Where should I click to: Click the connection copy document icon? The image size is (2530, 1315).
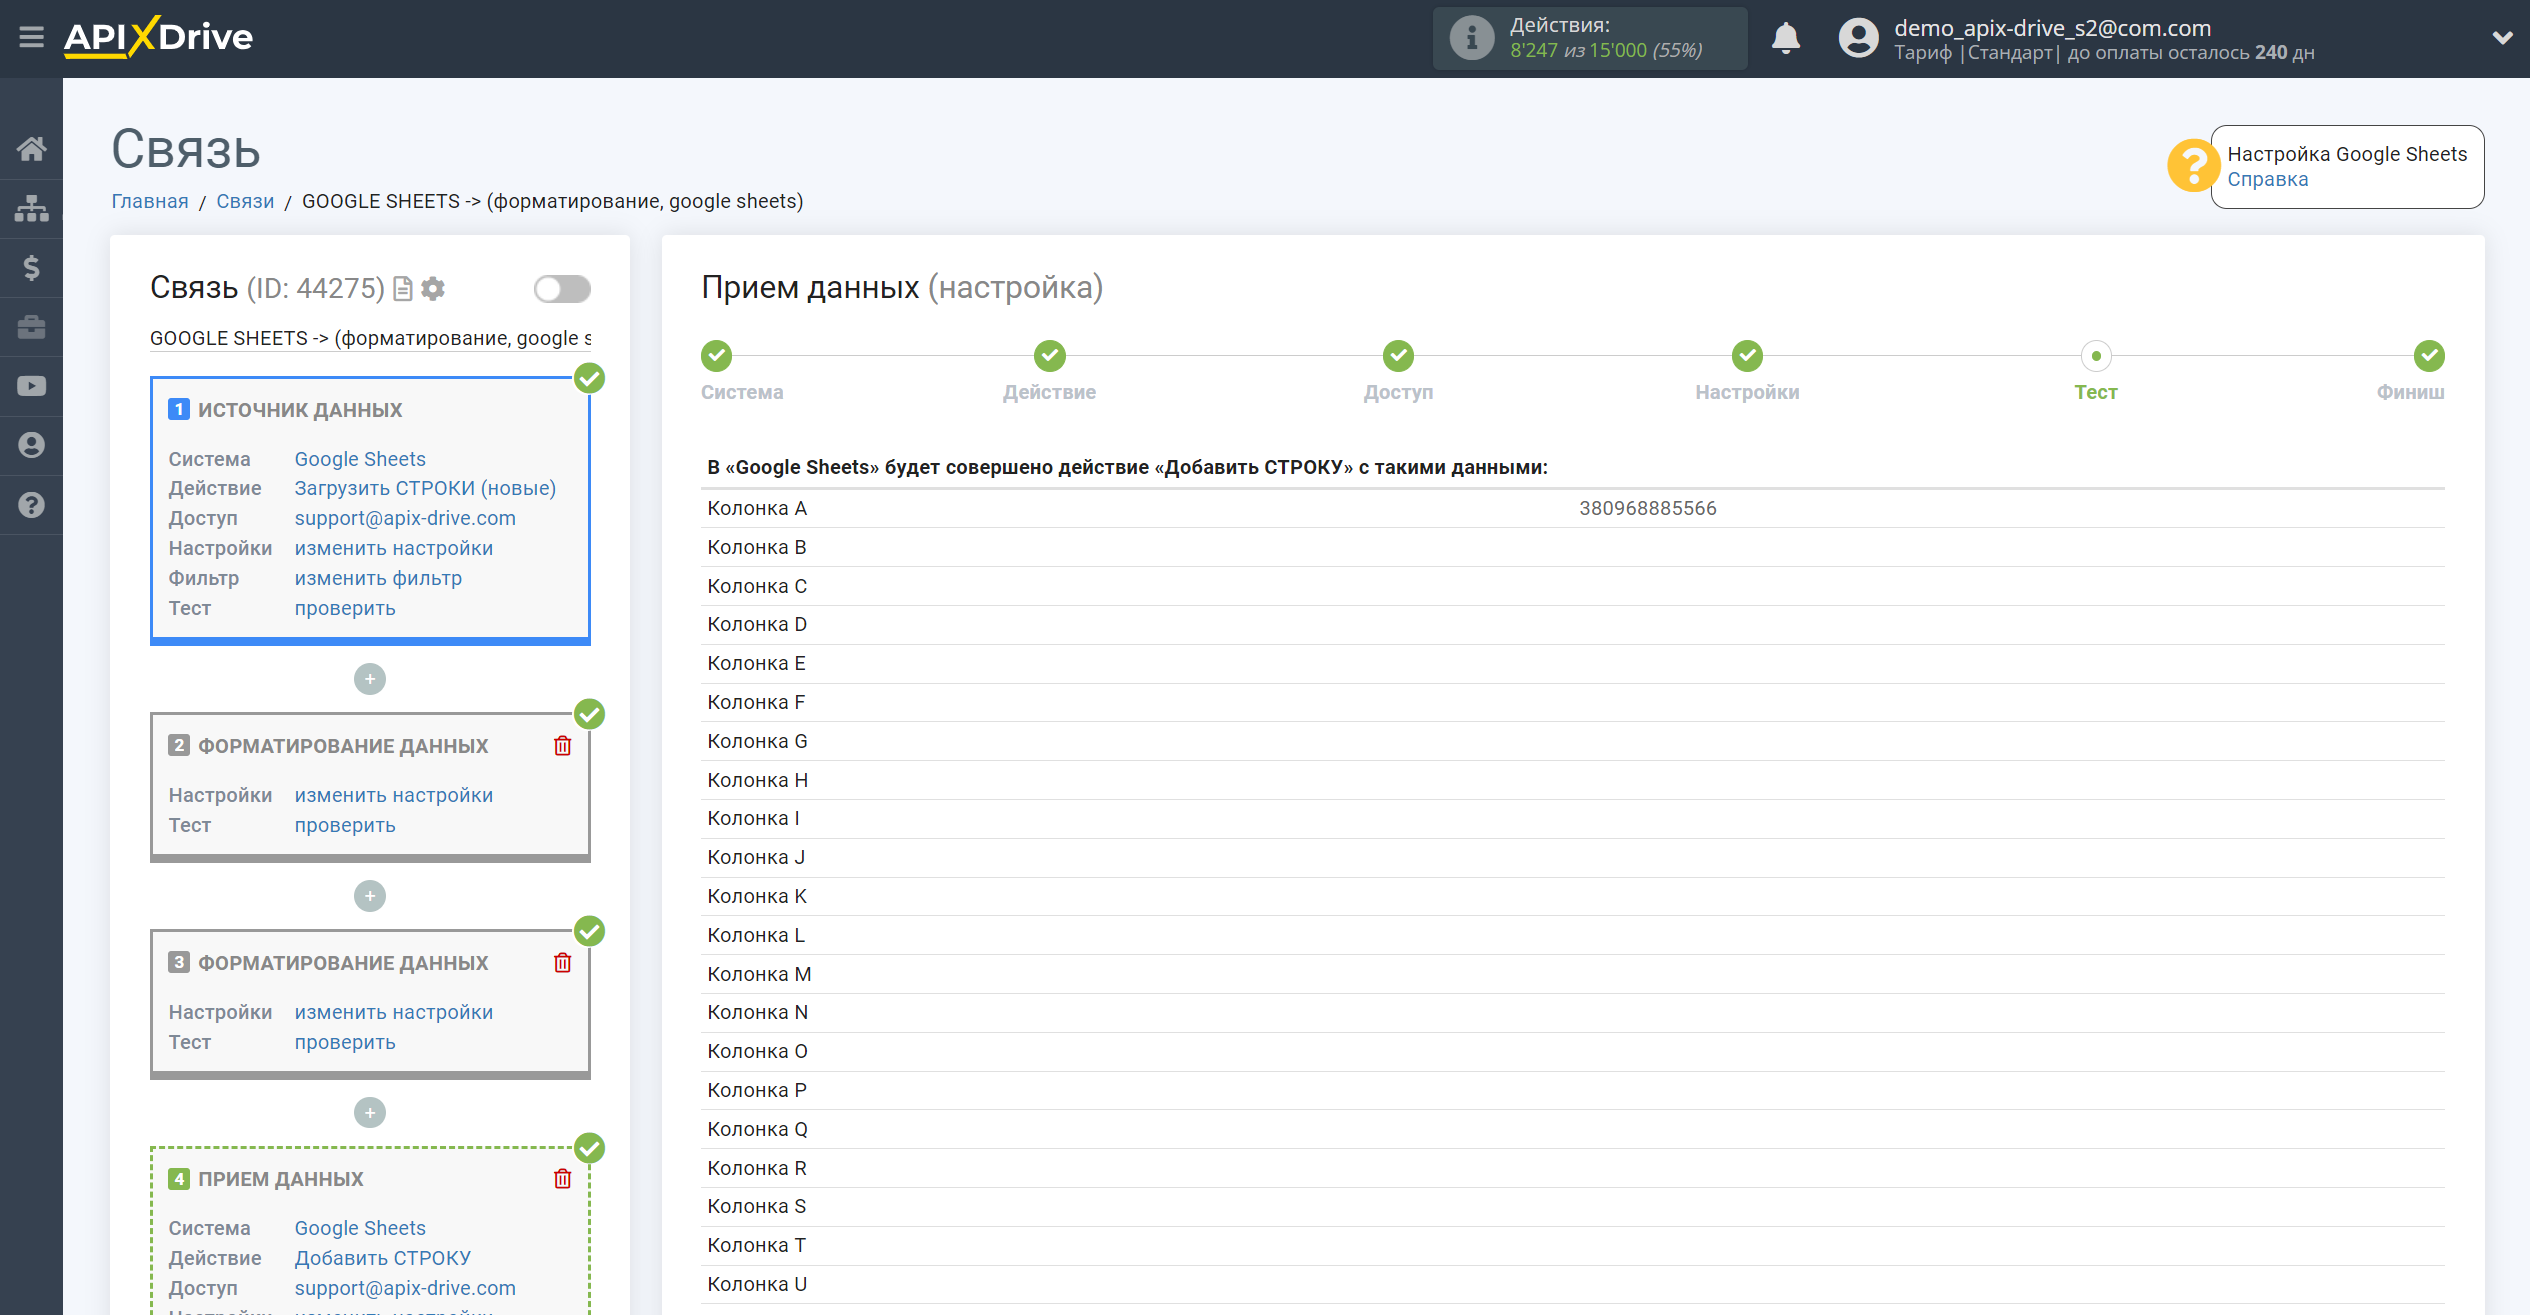[403, 289]
